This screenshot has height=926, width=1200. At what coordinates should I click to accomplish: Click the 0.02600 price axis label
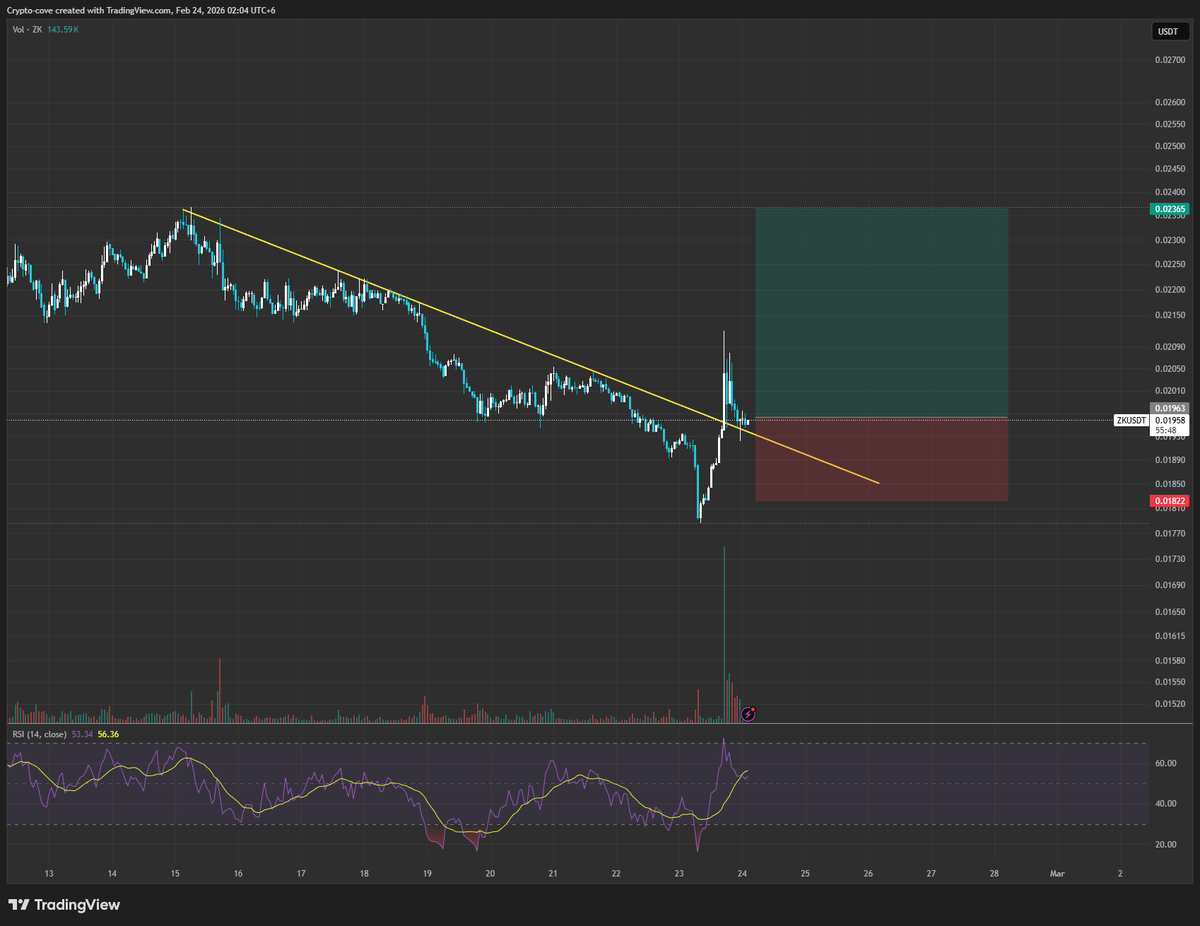point(1168,102)
